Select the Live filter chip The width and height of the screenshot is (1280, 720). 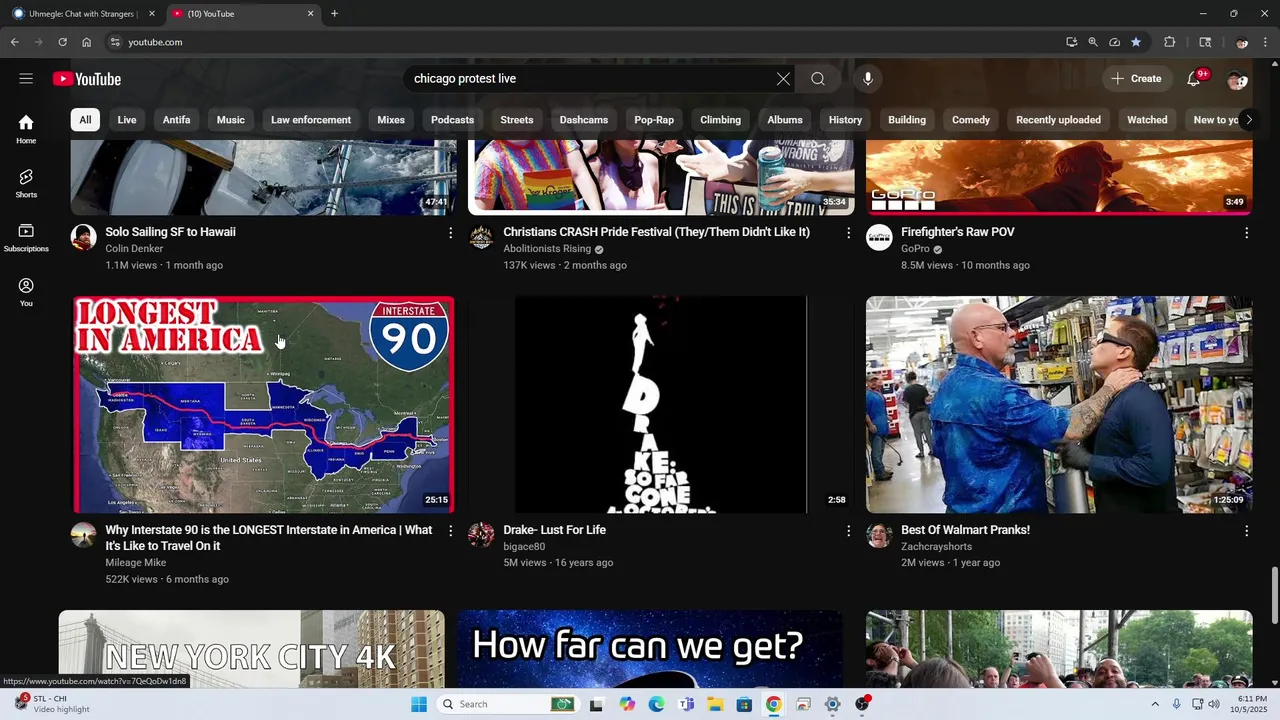[127, 120]
